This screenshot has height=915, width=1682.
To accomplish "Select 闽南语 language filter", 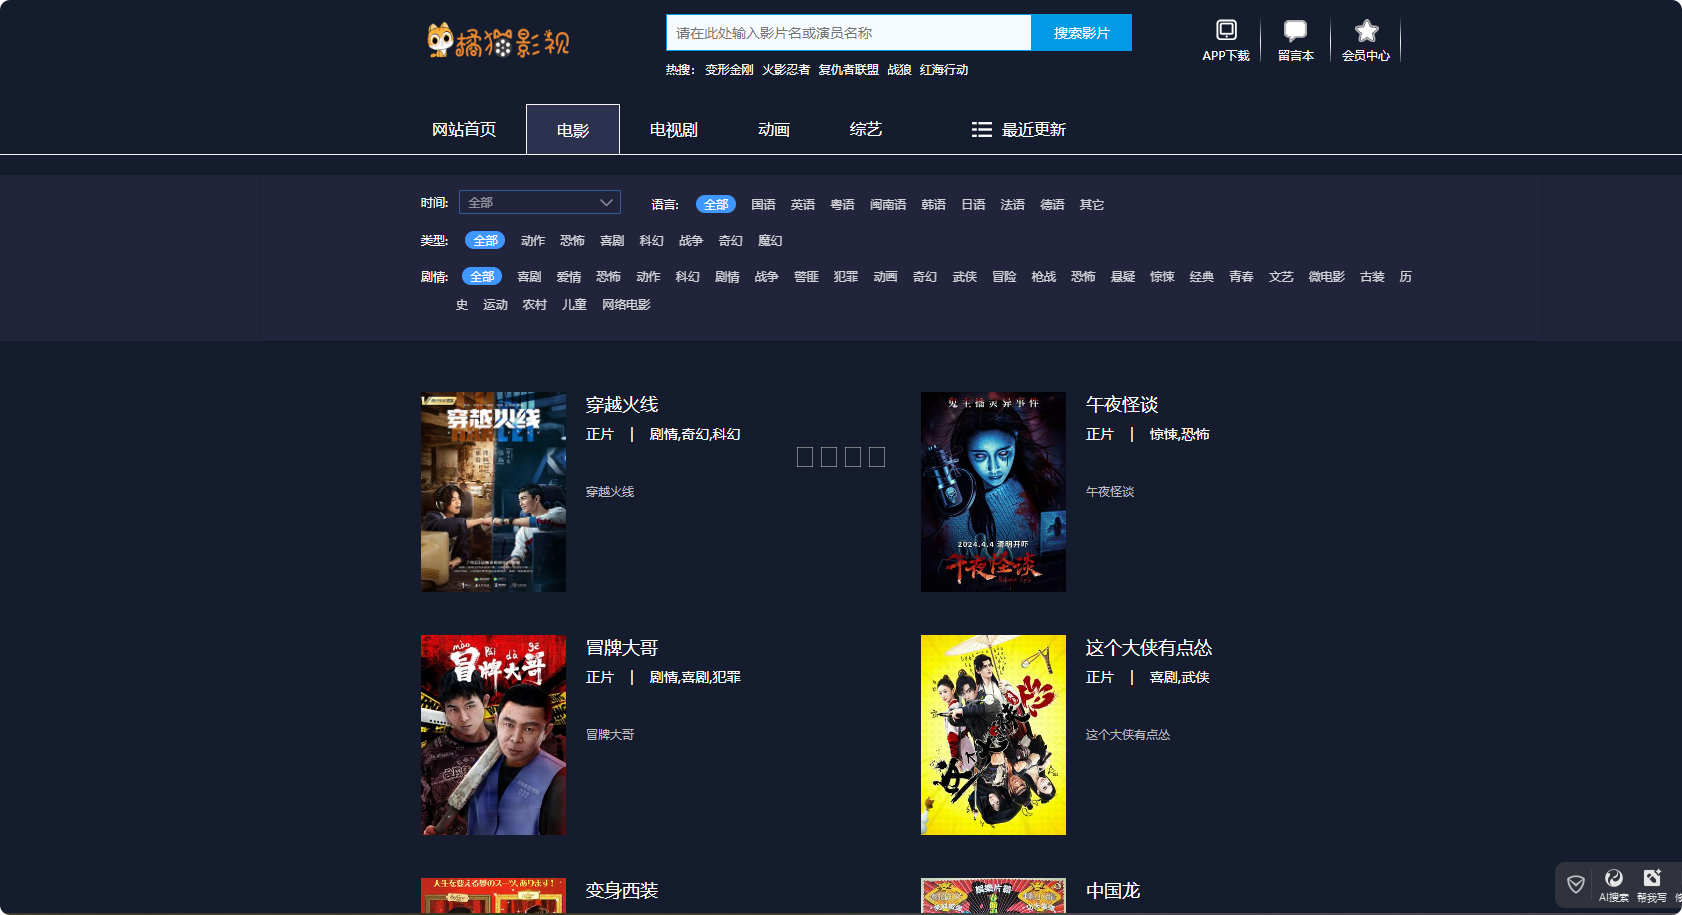I will point(888,204).
